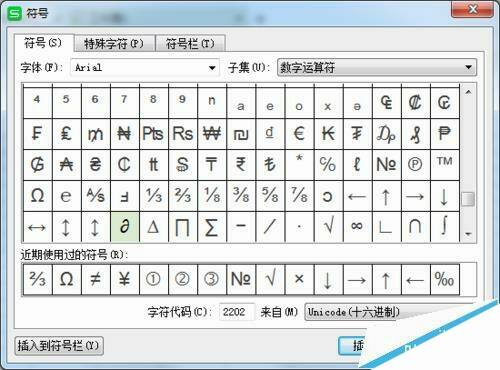Pick the three eighths ⅜ fraction
The height and width of the screenshot is (370, 500).
pos(241,196)
